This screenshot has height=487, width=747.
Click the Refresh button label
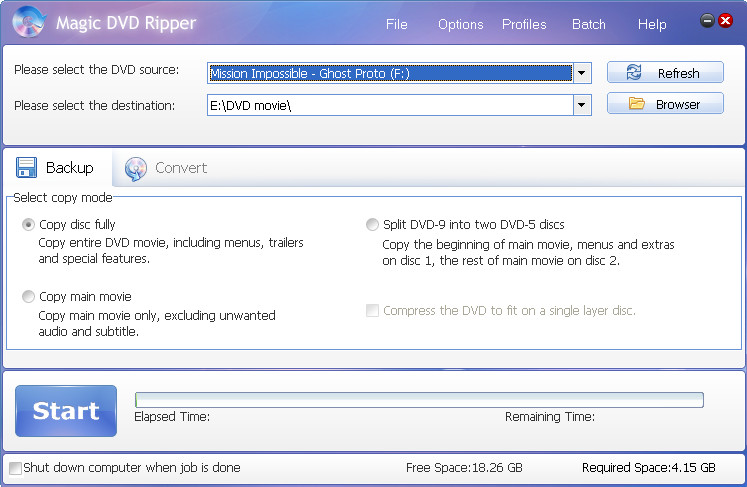click(x=678, y=73)
